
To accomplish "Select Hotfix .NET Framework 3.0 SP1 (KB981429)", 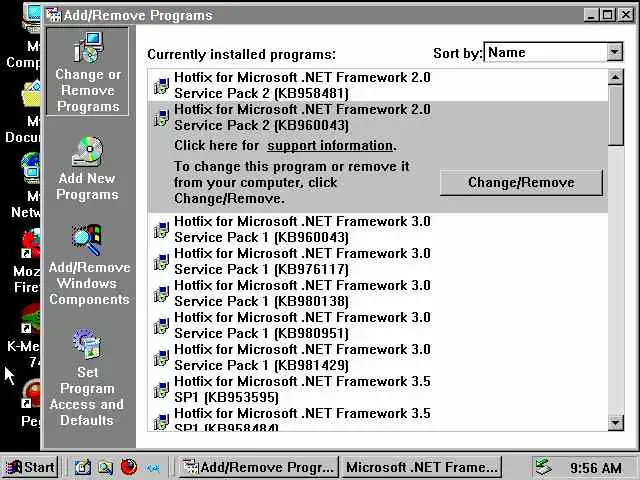I will tap(378, 357).
